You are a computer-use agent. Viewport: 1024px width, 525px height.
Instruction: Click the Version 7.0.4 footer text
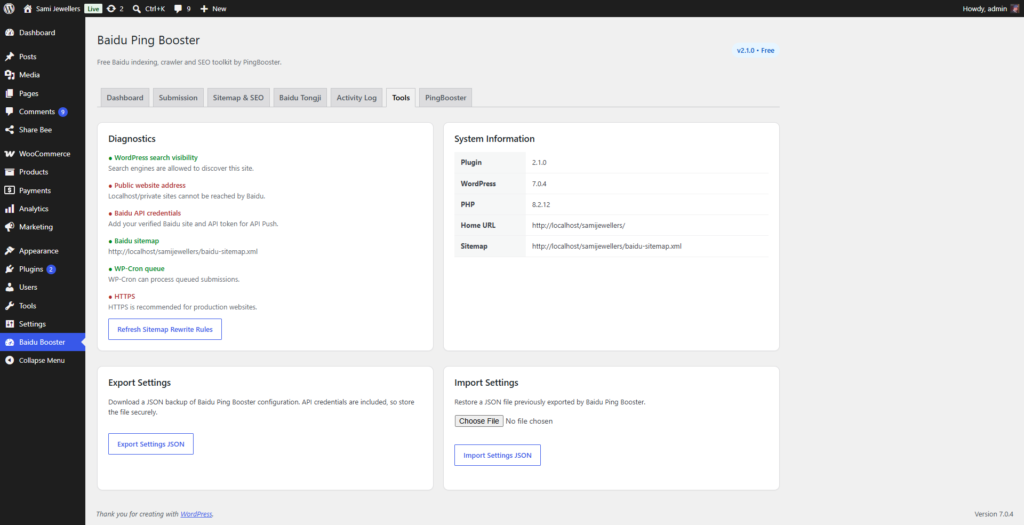(x=994, y=515)
